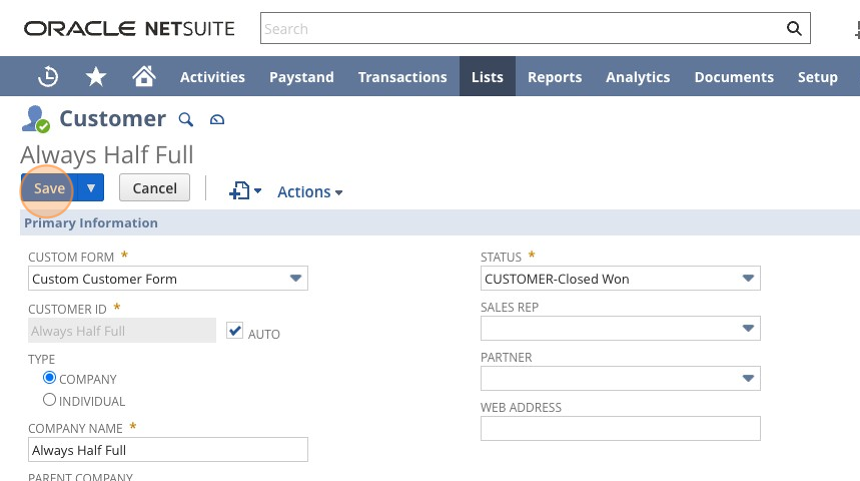Click the magnifier in the global search bar

pos(794,29)
